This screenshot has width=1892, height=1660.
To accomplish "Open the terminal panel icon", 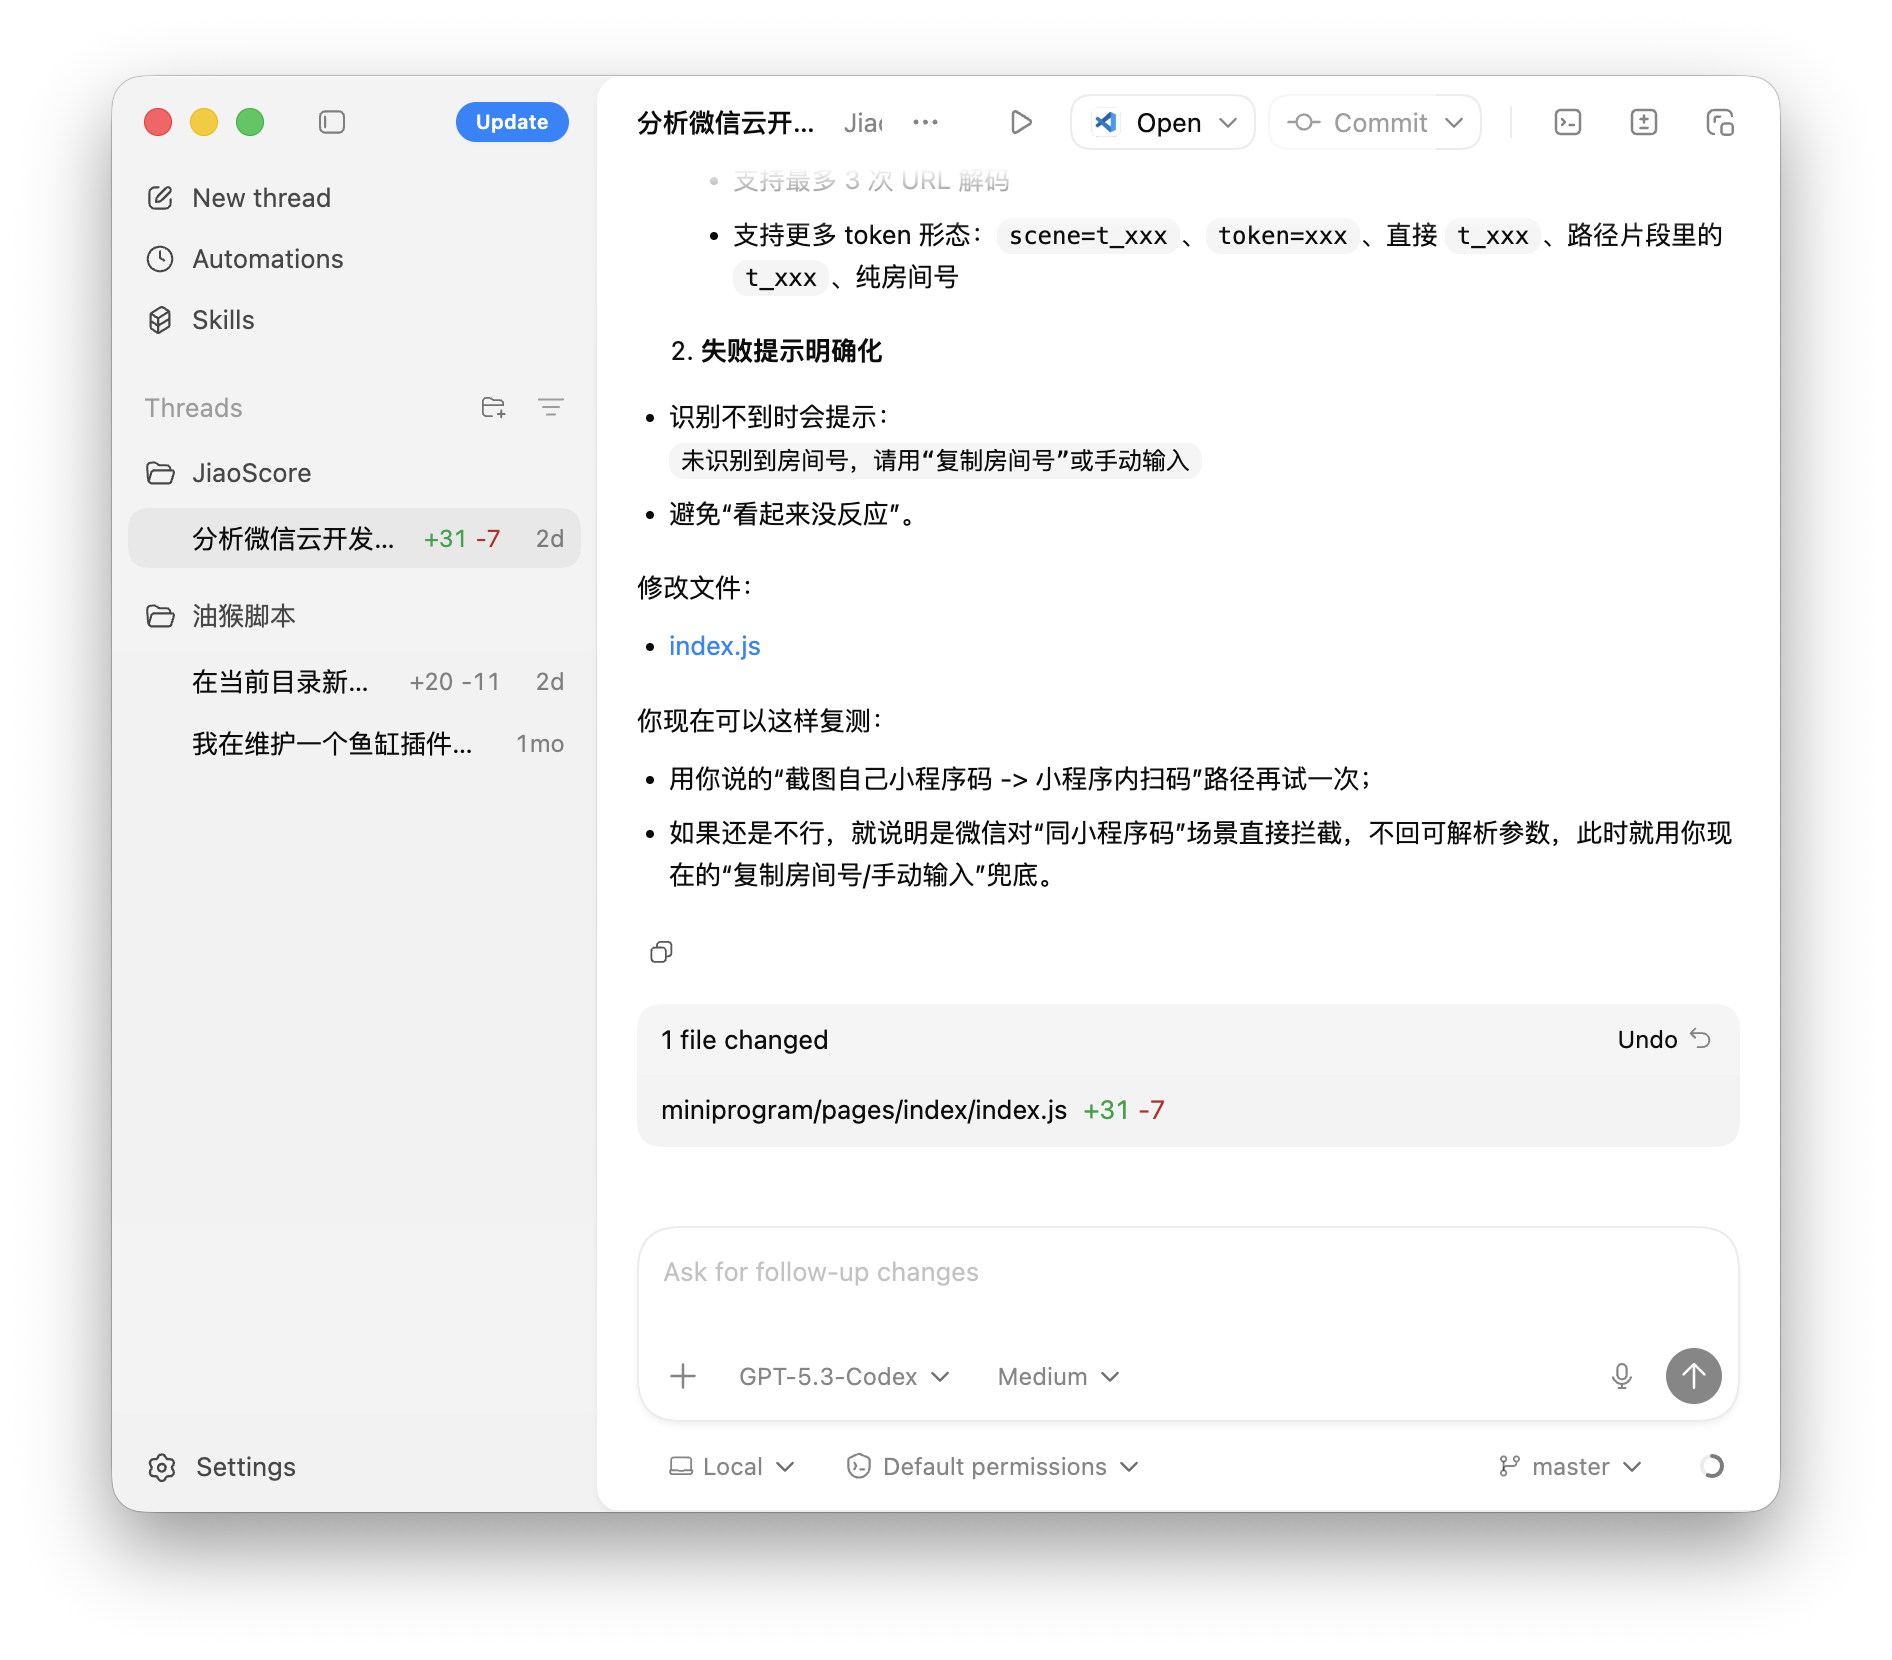I will [1567, 122].
